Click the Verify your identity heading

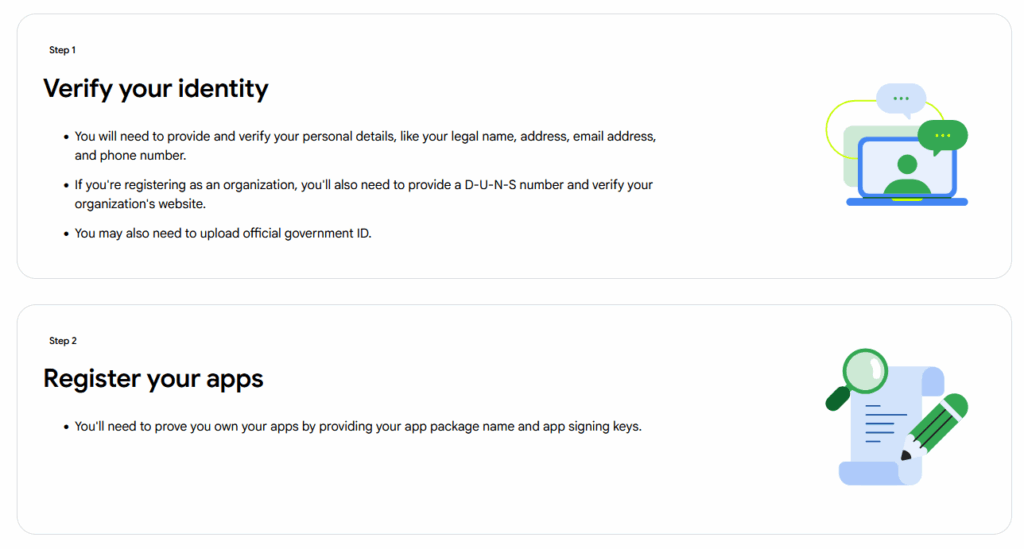(x=156, y=89)
